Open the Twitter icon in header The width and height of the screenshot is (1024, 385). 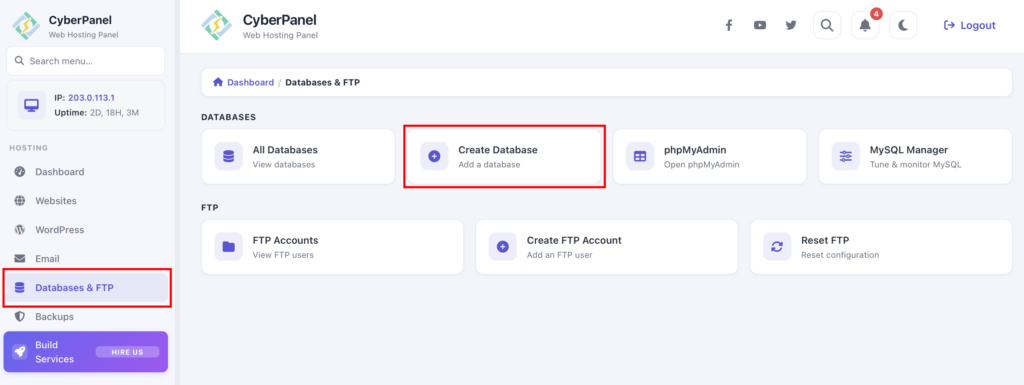tap(791, 25)
